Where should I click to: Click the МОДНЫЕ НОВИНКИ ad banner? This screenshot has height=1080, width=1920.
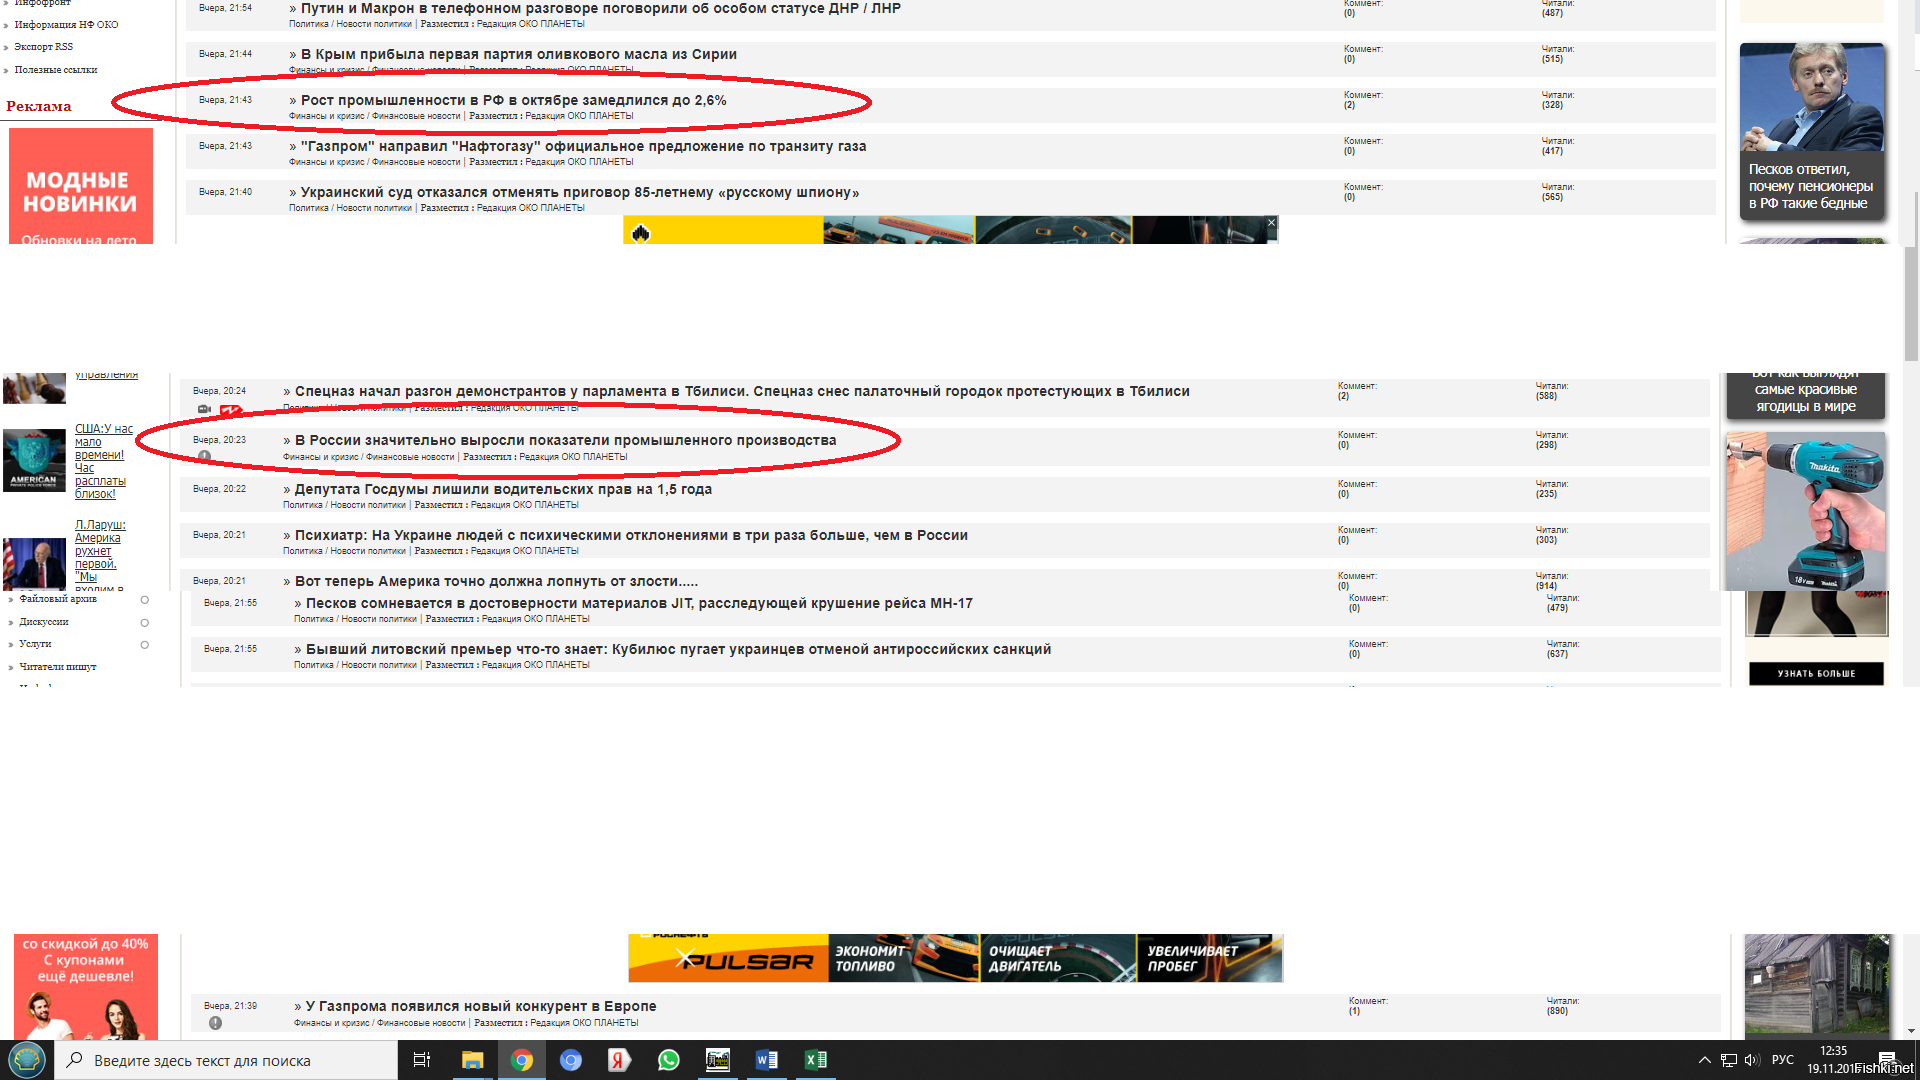click(81, 186)
